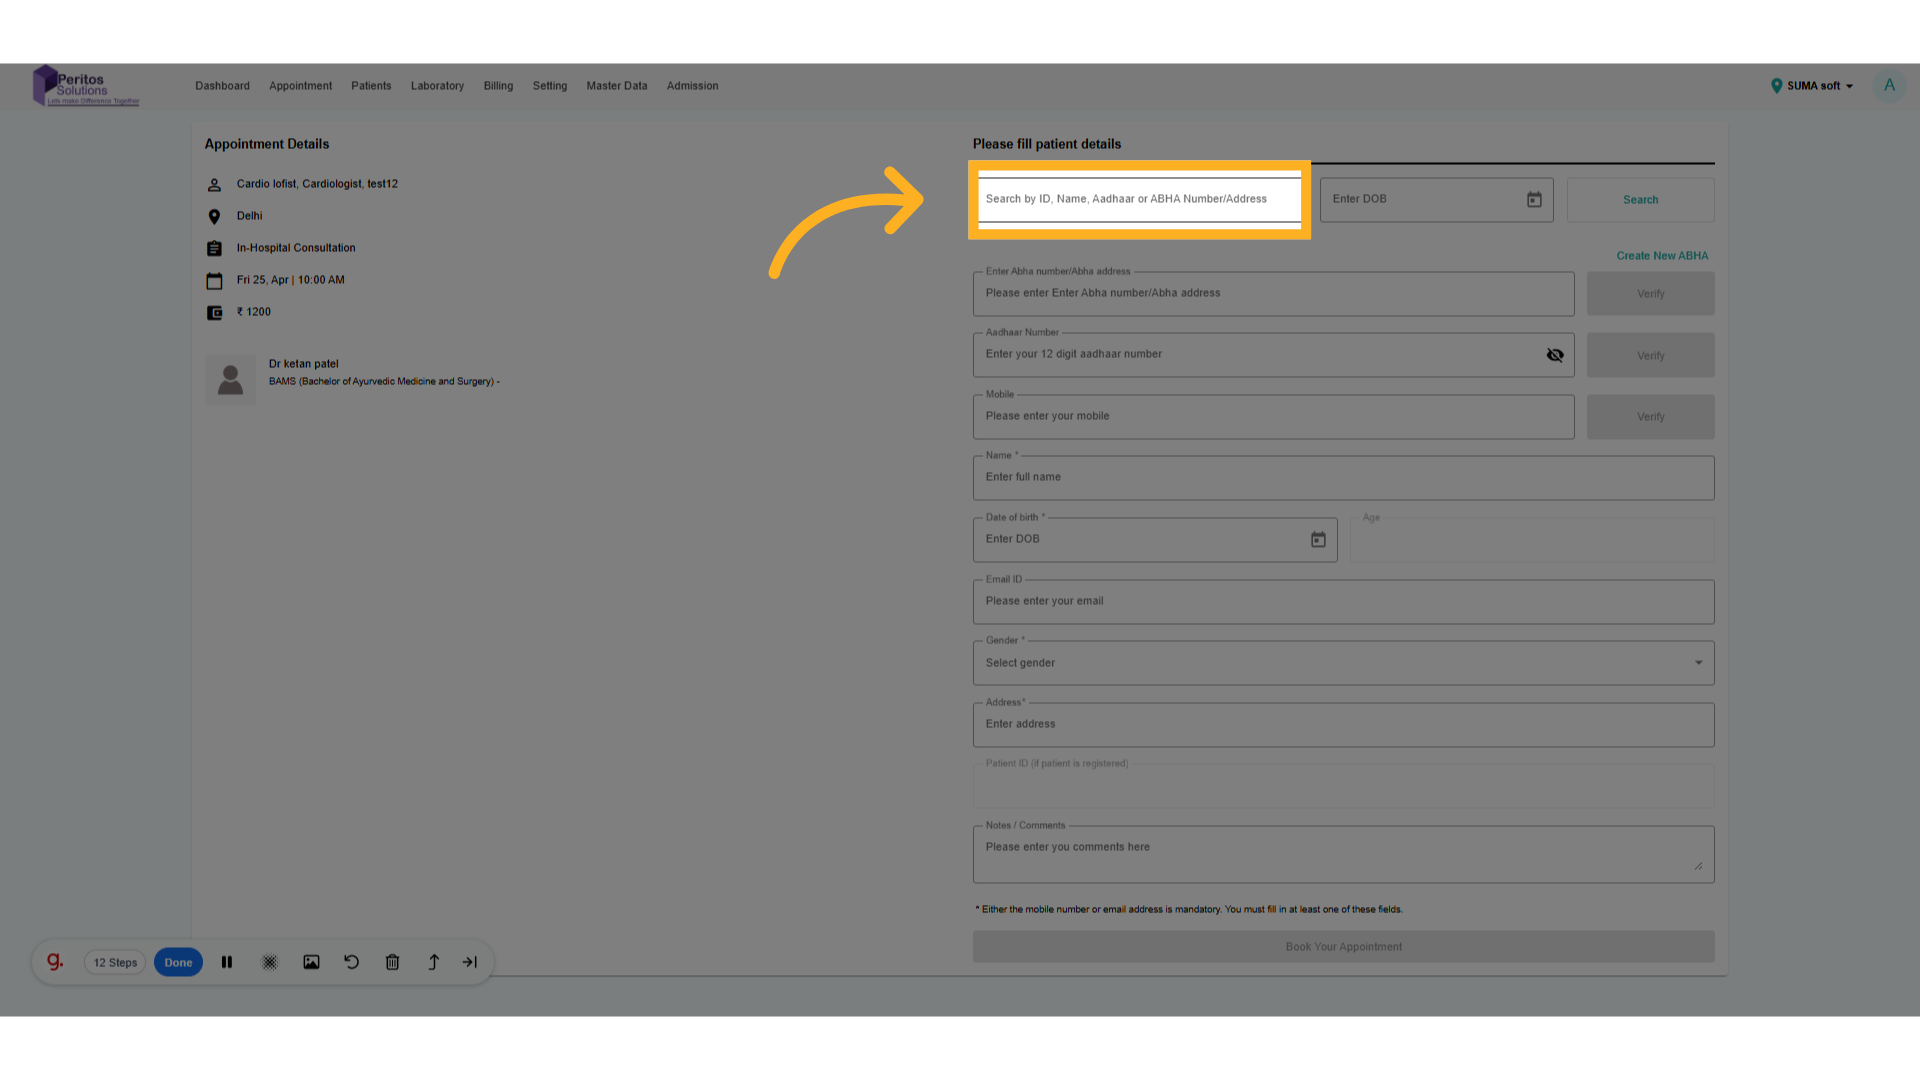The width and height of the screenshot is (1920, 1080).
Task: Click the Create New ABHA link
Action: click(x=1662, y=256)
